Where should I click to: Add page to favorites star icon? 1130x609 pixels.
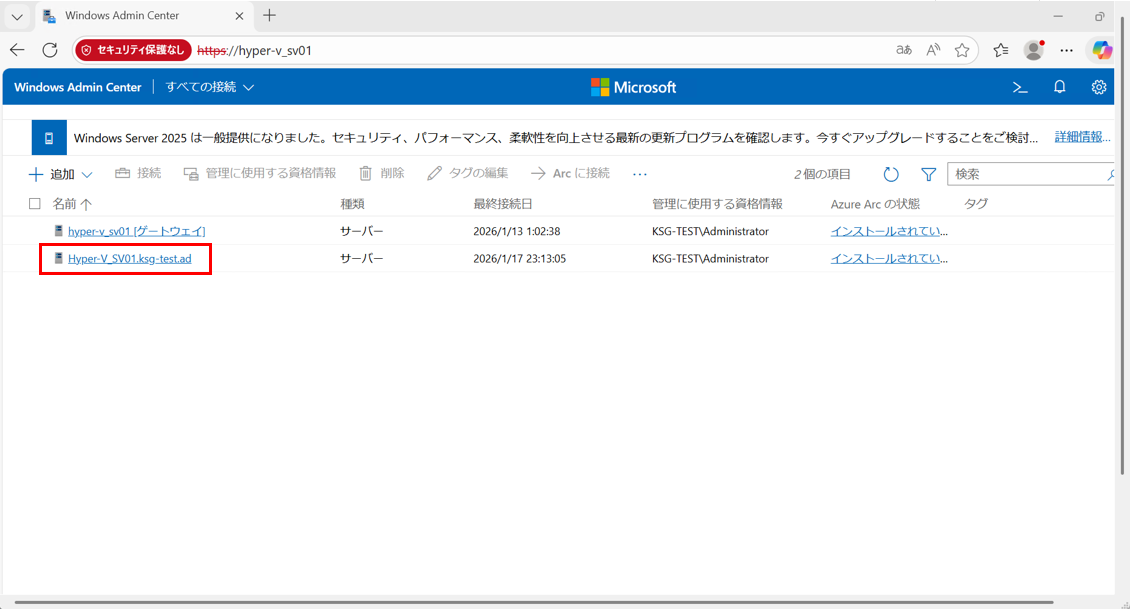[x=962, y=50]
